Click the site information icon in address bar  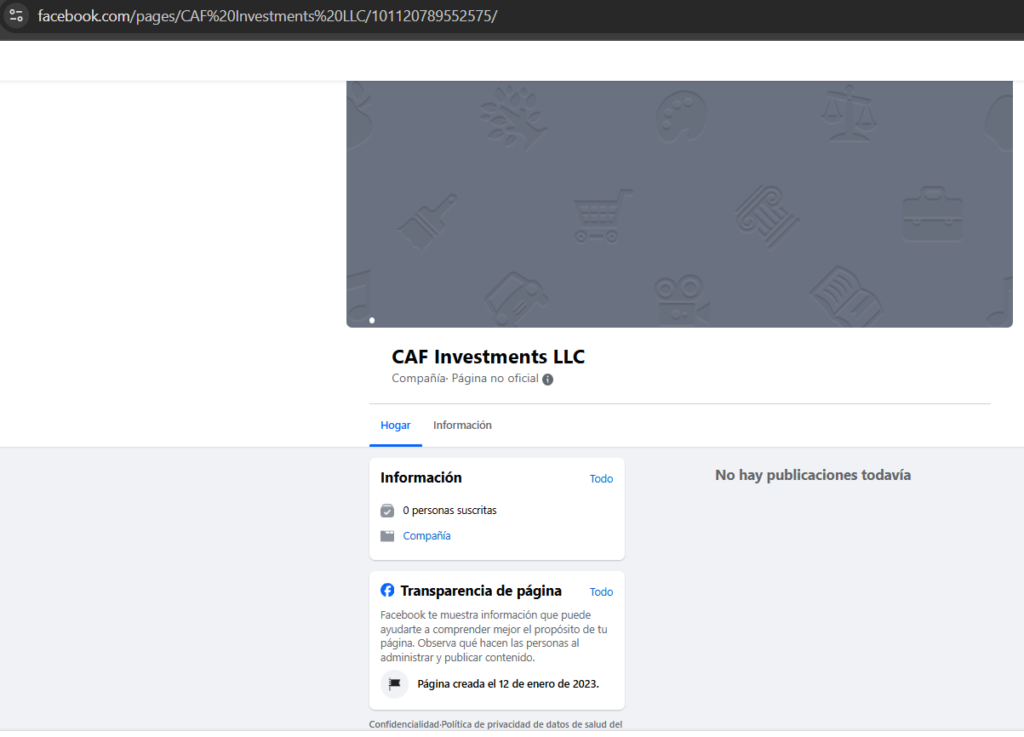[x=15, y=16]
